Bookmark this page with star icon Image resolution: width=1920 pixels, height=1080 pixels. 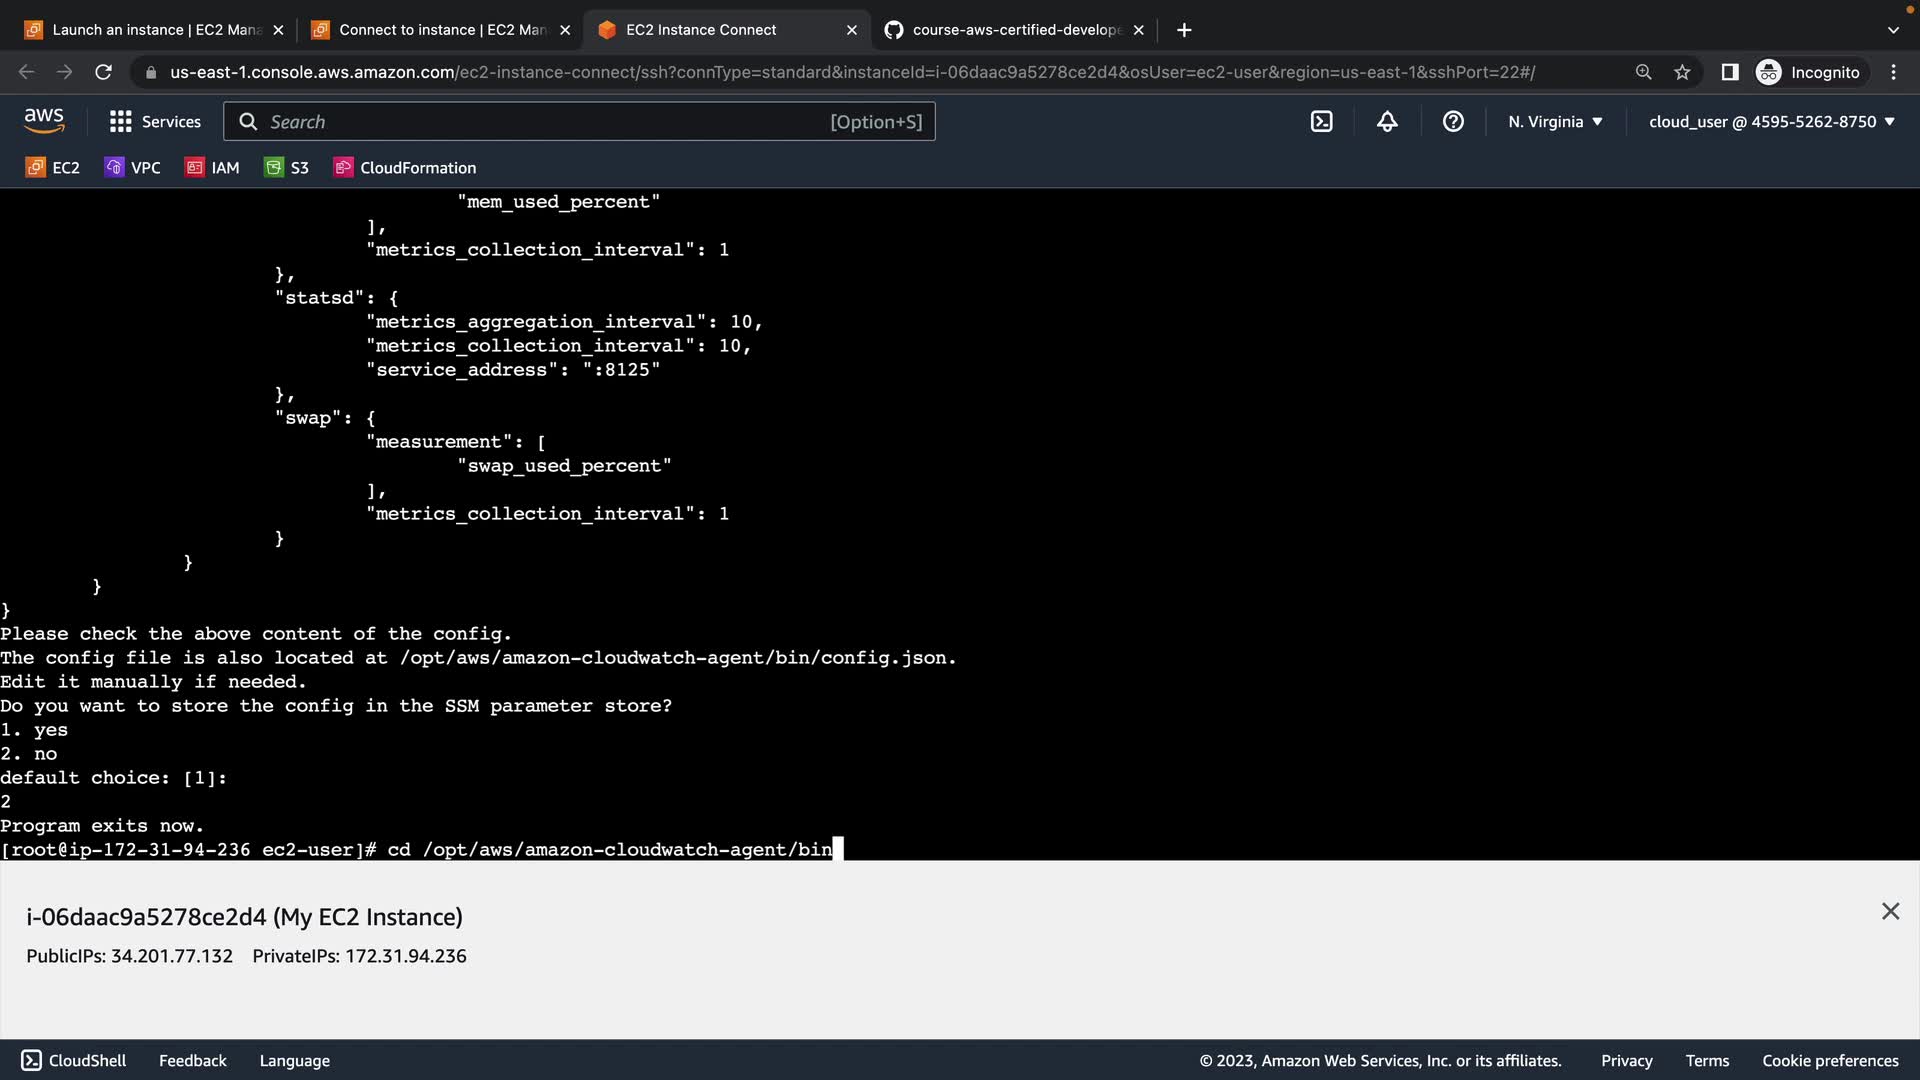point(1682,72)
